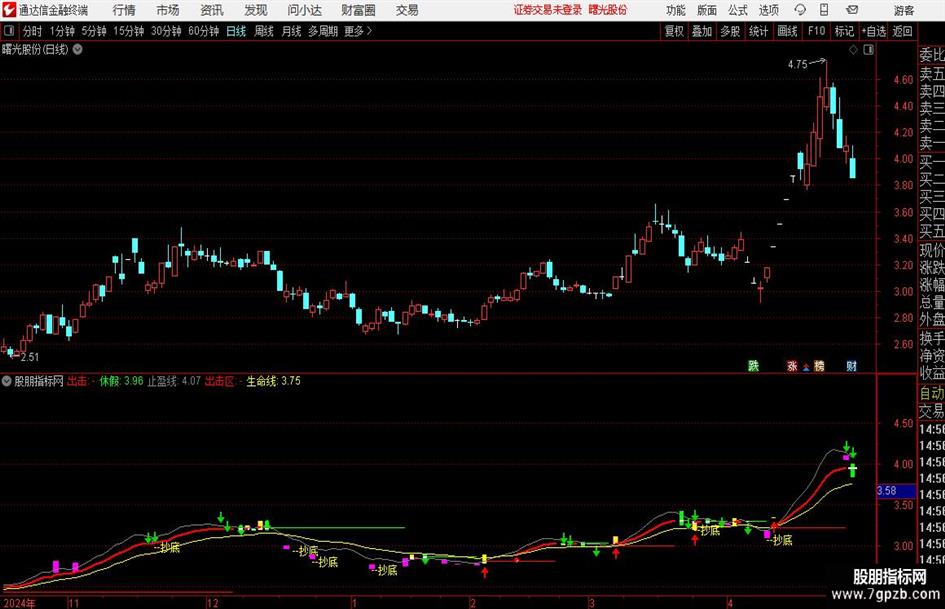The height and width of the screenshot is (609, 945).
Task: Click the 2.51 low price label
Action: click(x=30, y=357)
